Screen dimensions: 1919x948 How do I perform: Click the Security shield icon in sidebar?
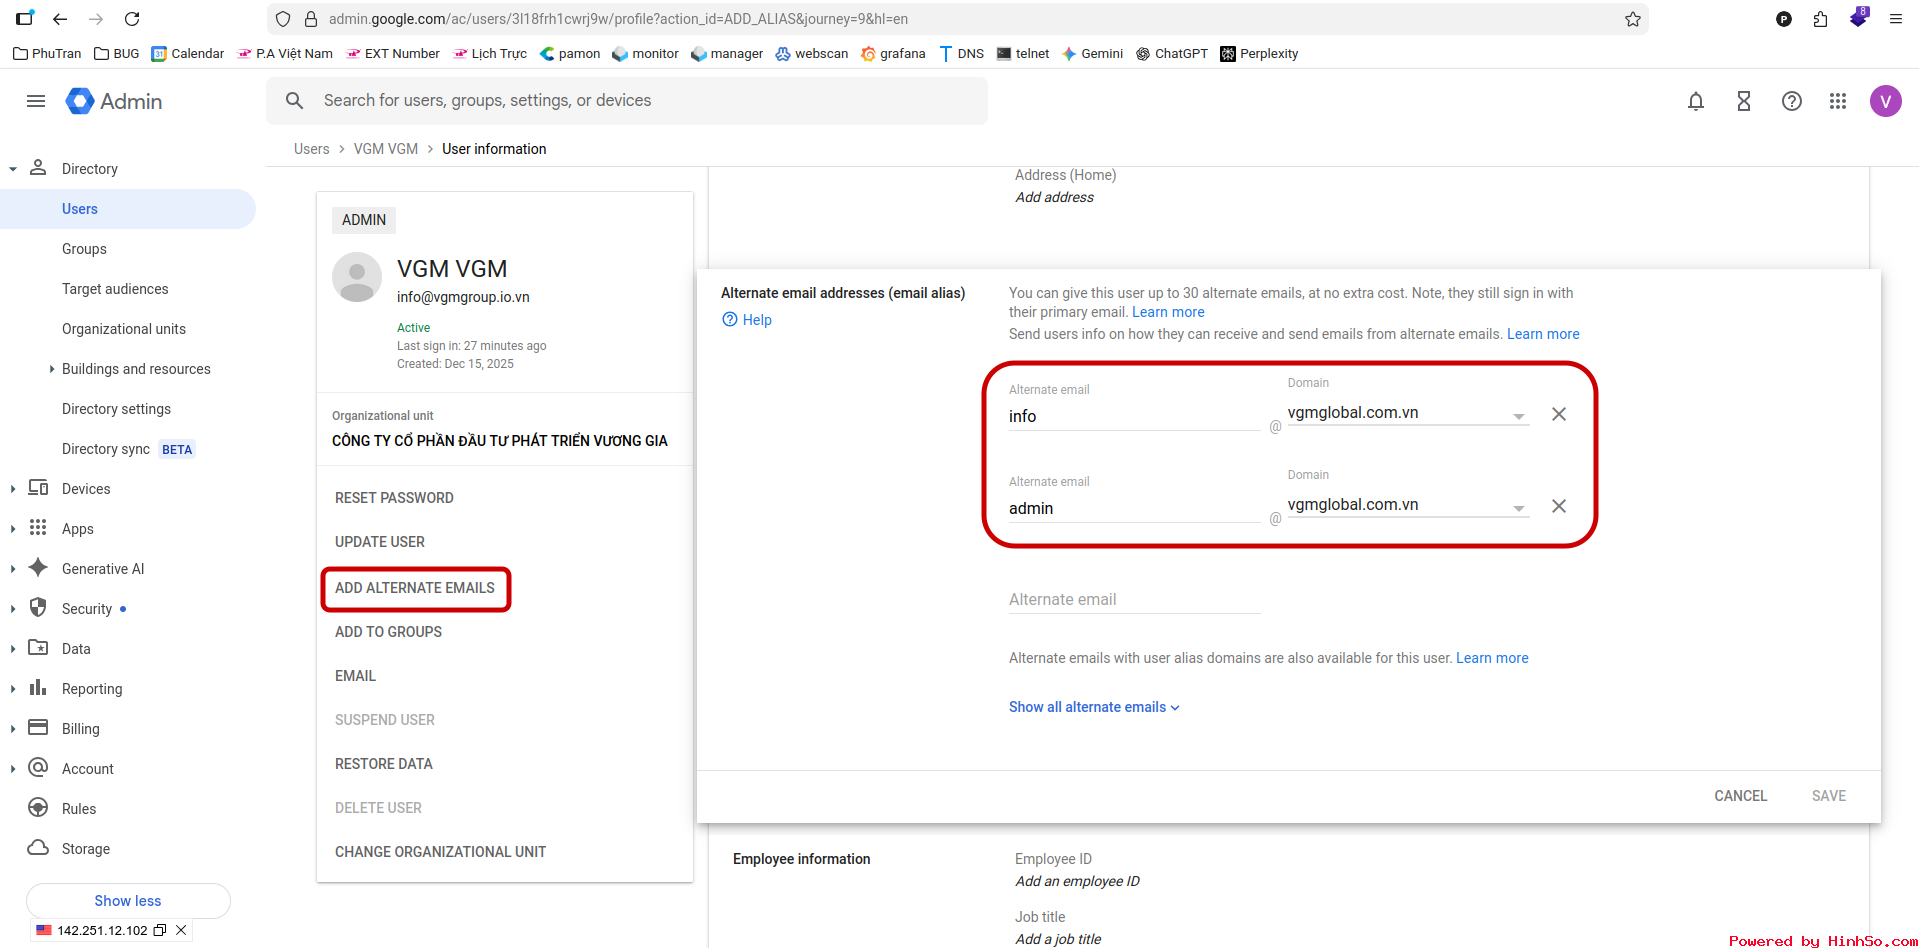tap(37, 608)
